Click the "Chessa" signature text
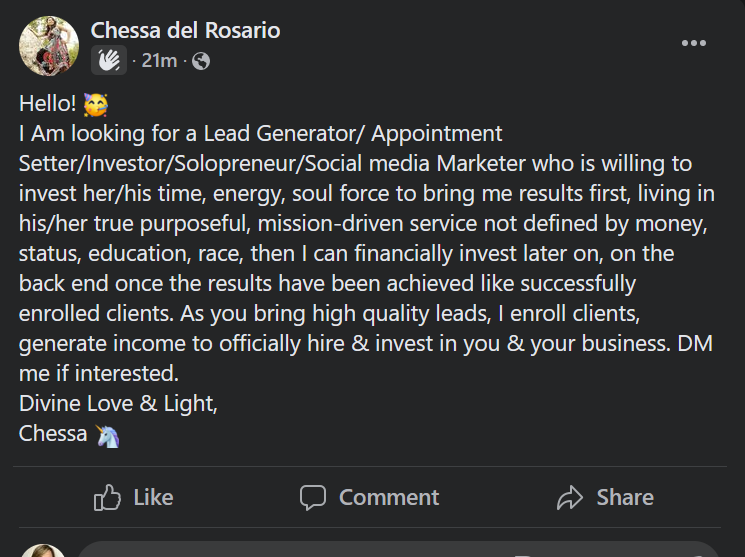Viewport: 745px width, 557px height. [53, 435]
